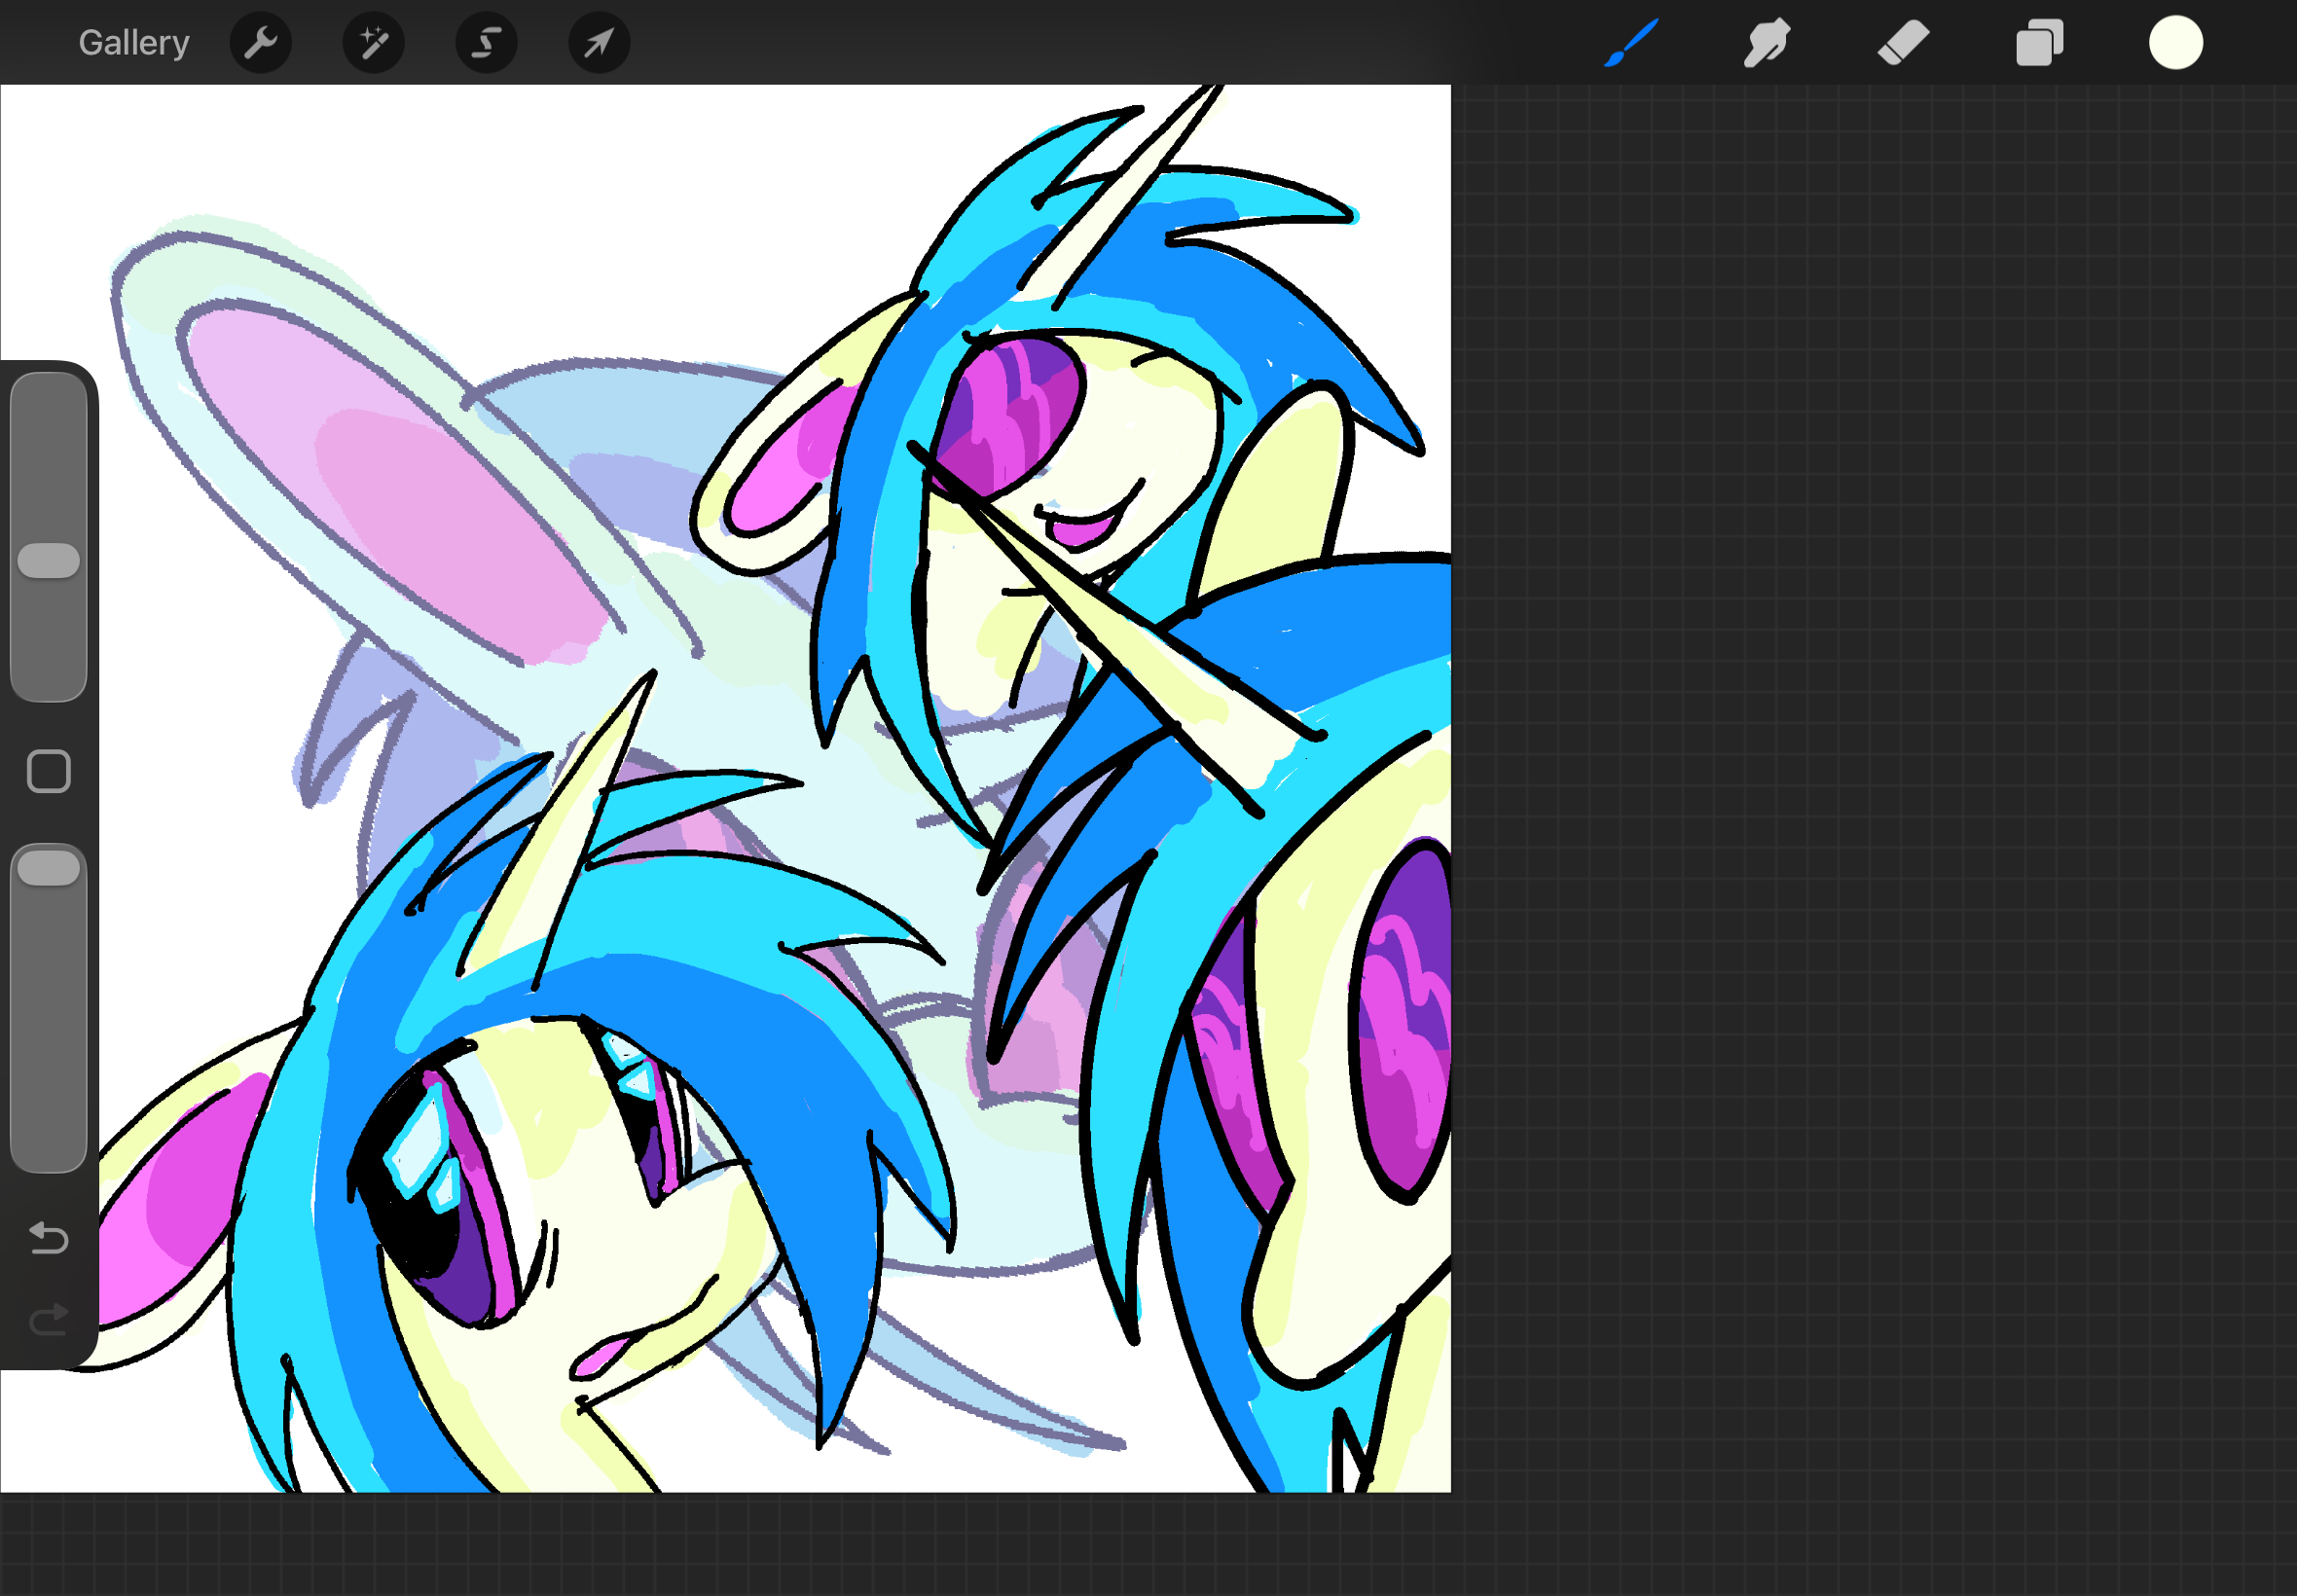Open the Layers panel
The image size is (2297, 1596).
coord(2039,43)
